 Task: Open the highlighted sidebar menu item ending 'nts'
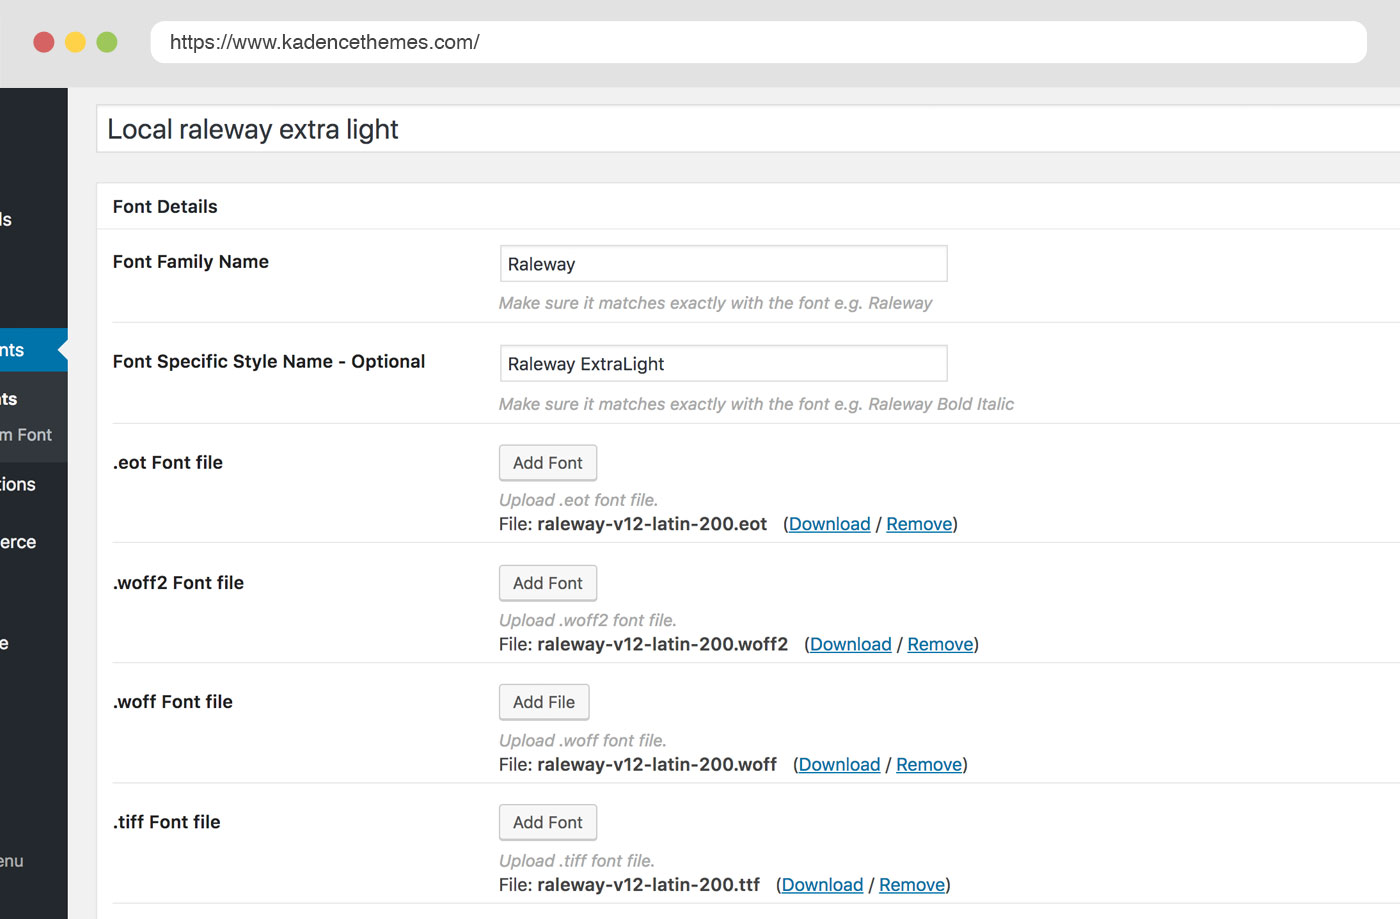[x=34, y=350]
